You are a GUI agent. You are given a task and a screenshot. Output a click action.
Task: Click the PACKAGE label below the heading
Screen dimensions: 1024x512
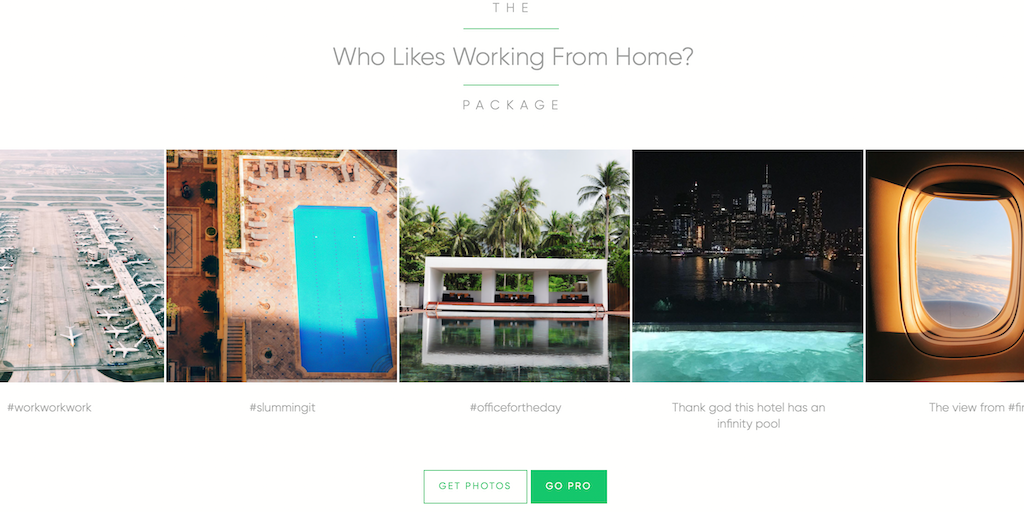pos(511,105)
